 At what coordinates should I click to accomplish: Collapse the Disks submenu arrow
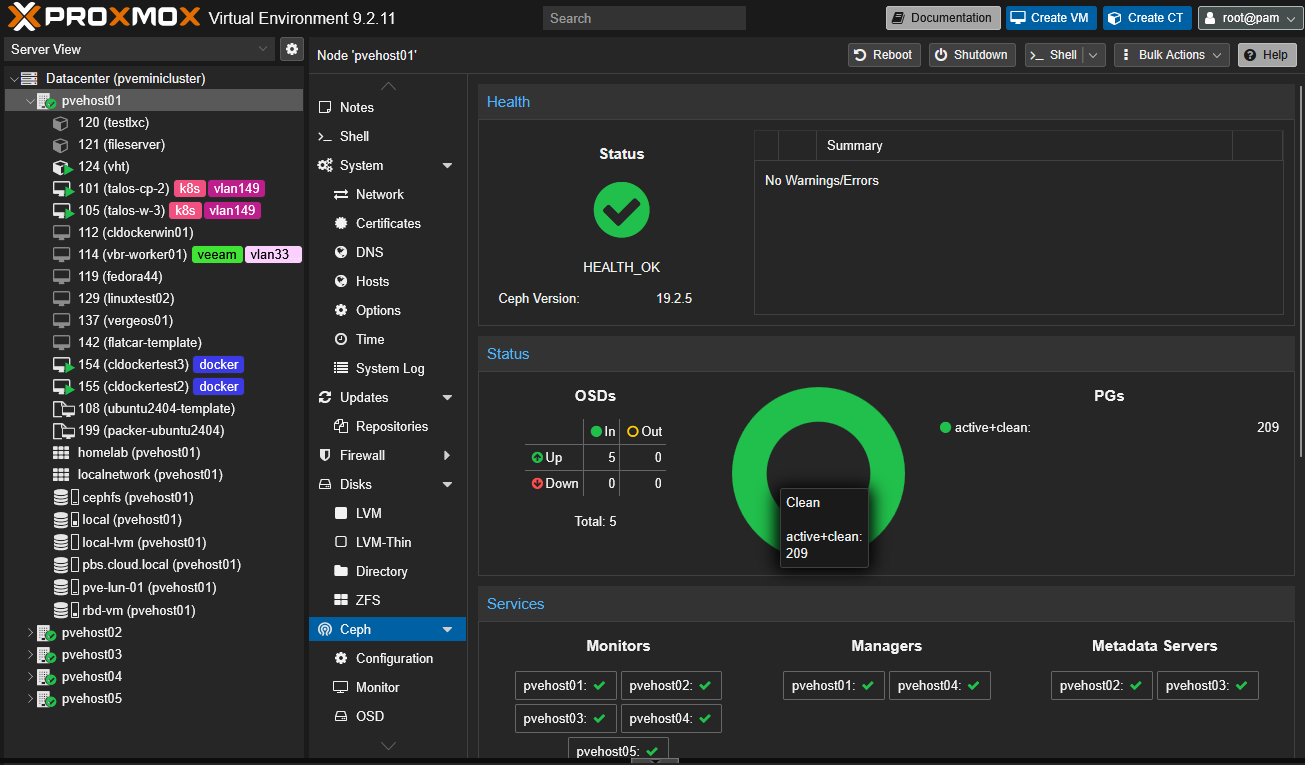tap(447, 484)
